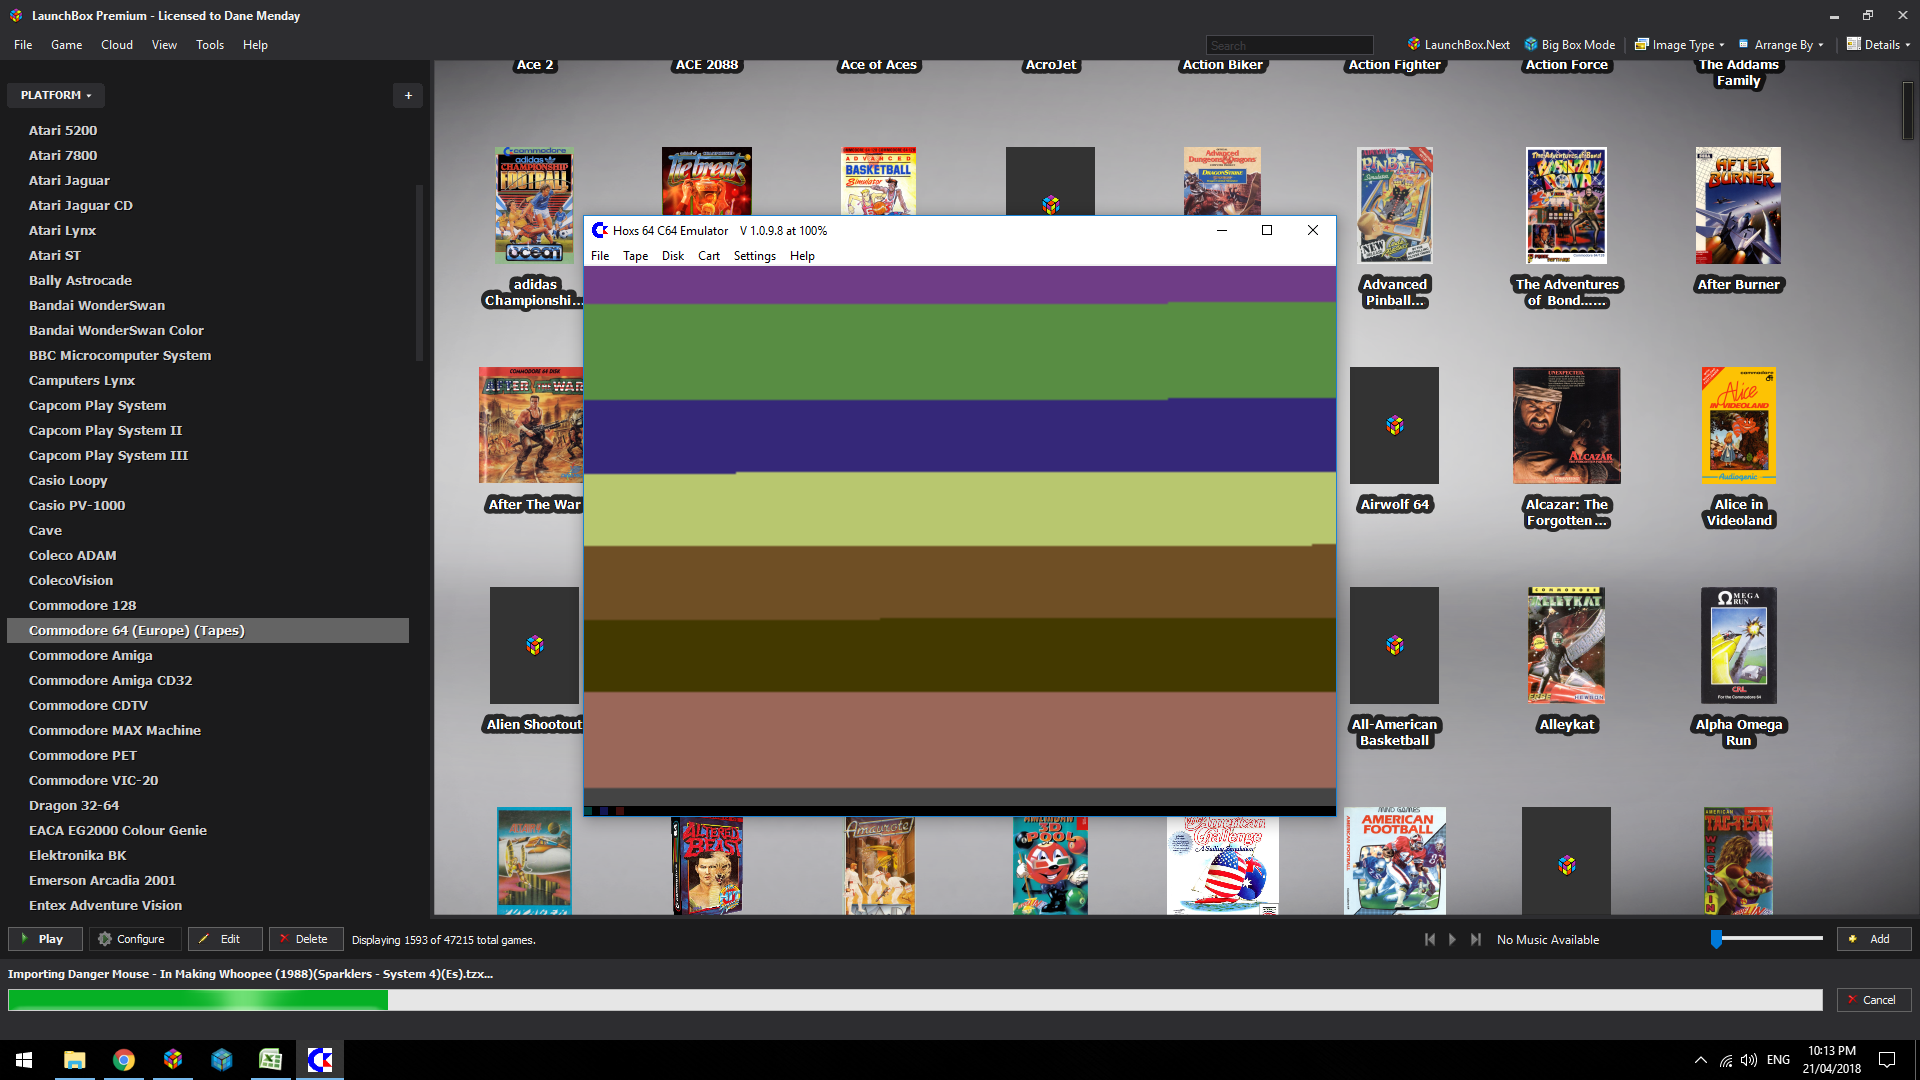Select the American Football game cover
1920x1080 pixels.
click(1394, 861)
